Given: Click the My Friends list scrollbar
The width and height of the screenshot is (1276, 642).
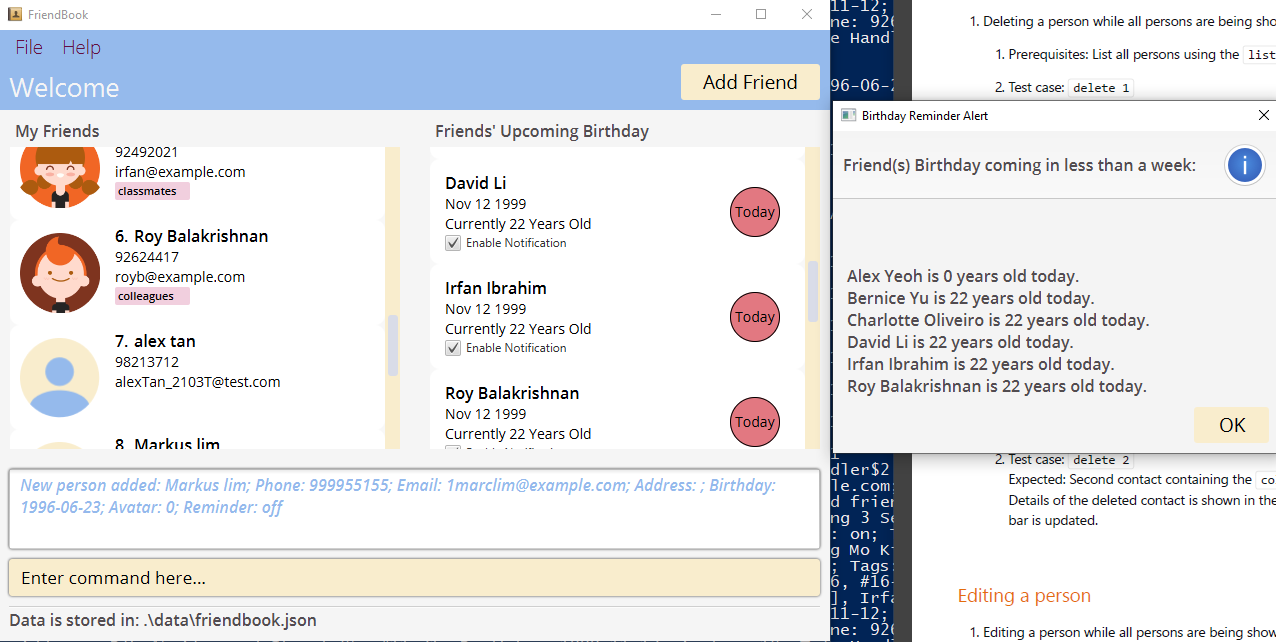Looking at the screenshot, I should (x=393, y=345).
